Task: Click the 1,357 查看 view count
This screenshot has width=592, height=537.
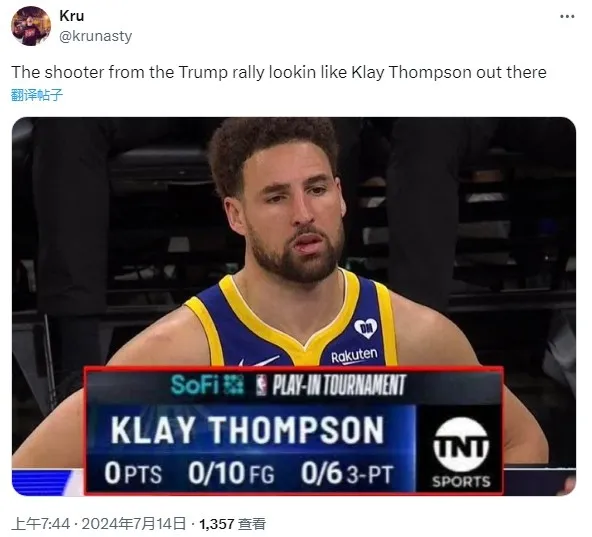Action: (232, 524)
